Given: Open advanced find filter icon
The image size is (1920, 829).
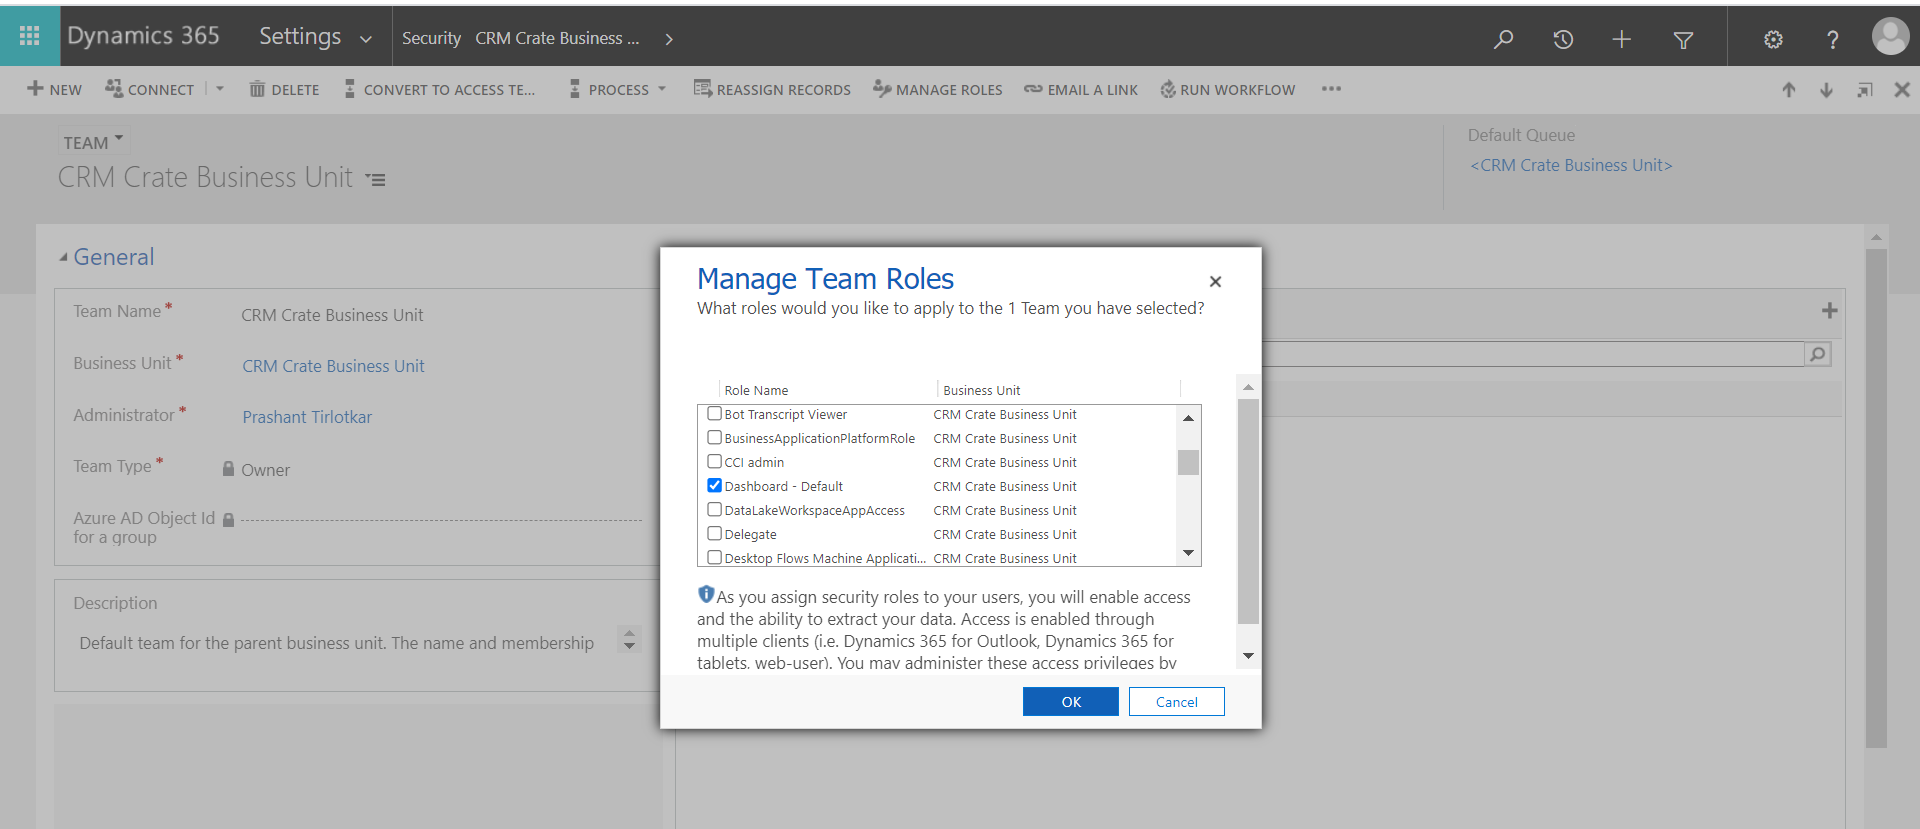Looking at the screenshot, I should (x=1683, y=39).
